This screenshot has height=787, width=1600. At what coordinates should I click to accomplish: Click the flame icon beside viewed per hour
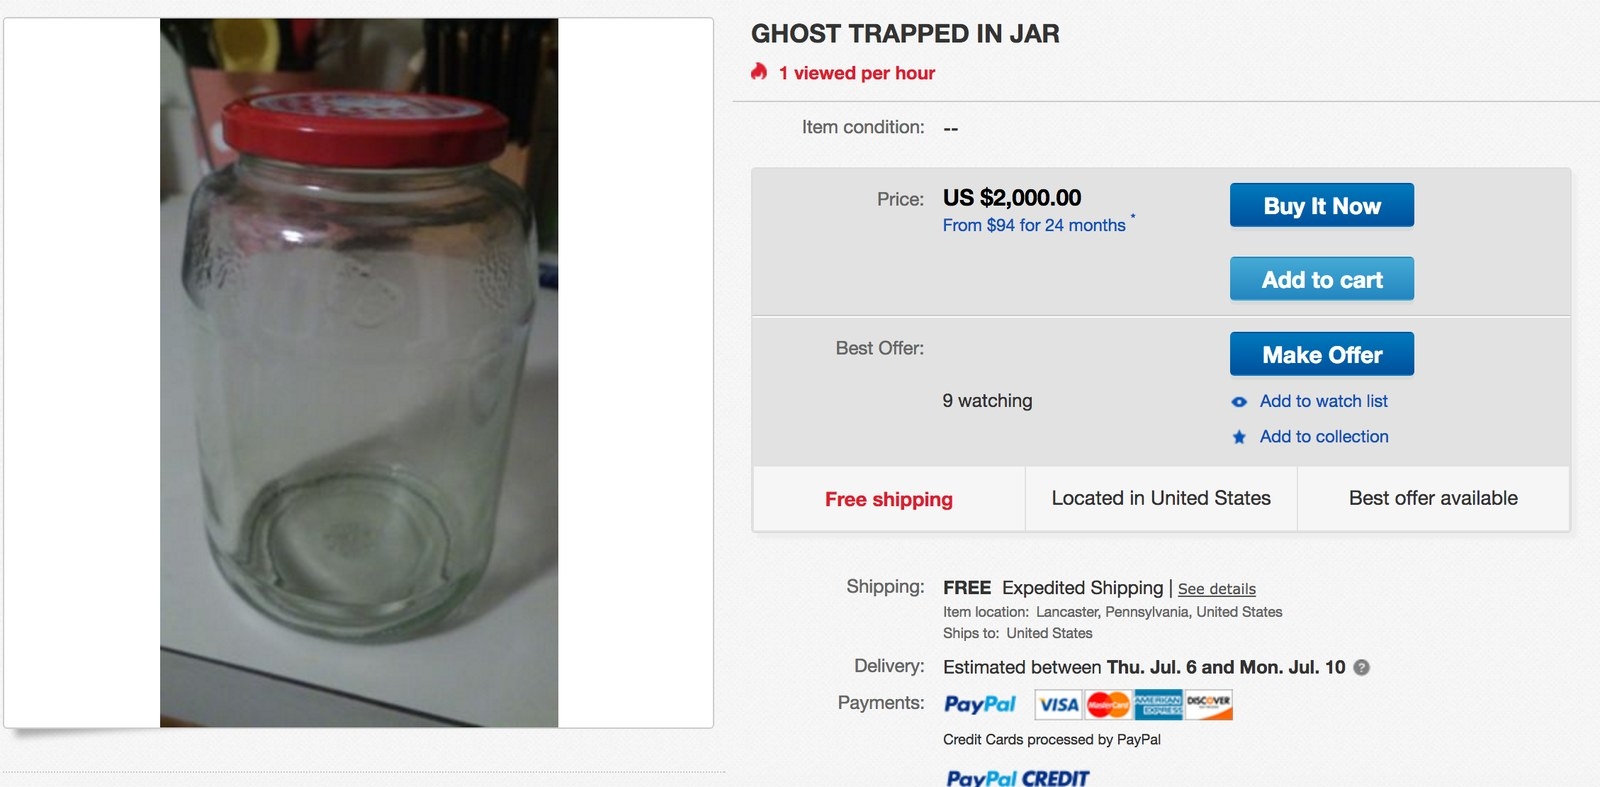click(x=759, y=72)
